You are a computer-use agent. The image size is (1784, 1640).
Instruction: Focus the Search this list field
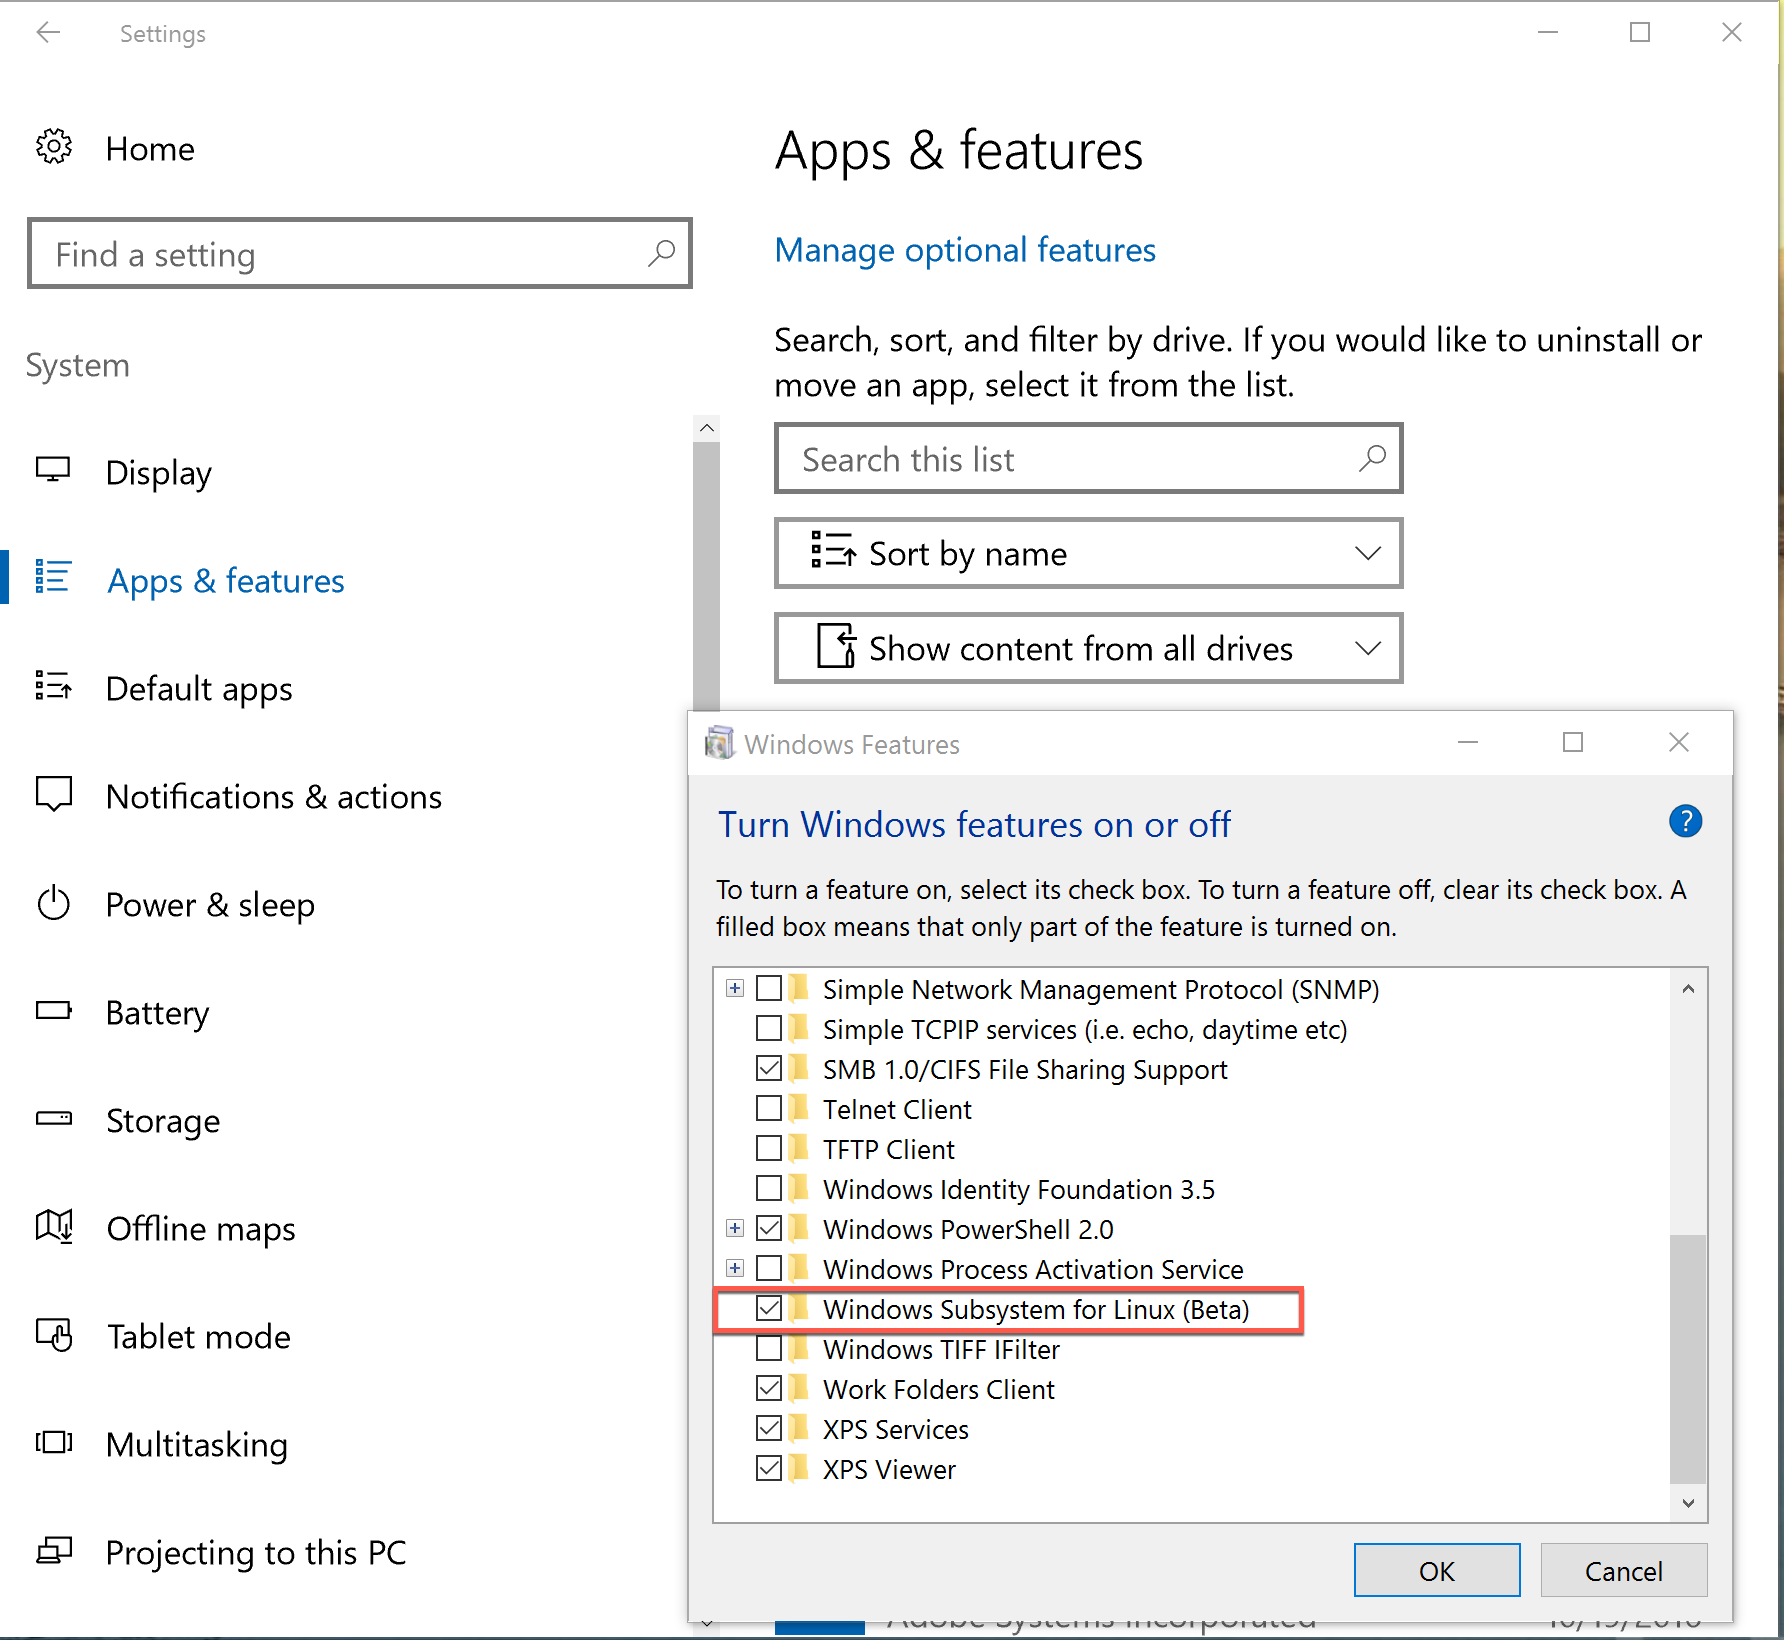[x=1088, y=458]
